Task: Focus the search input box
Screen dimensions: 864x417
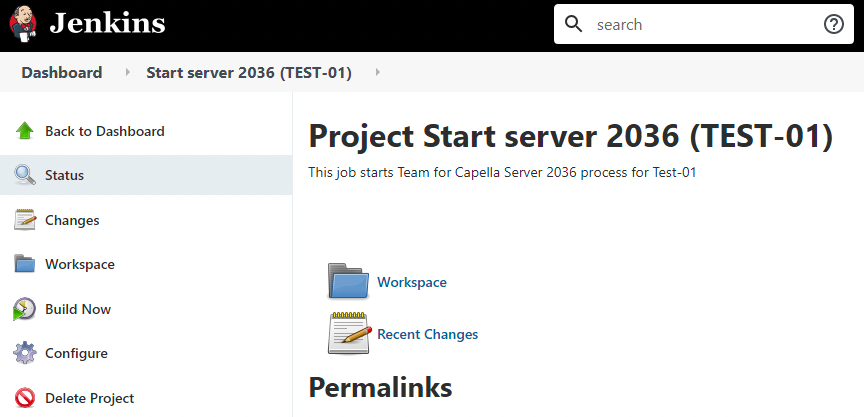Action: (x=700, y=24)
